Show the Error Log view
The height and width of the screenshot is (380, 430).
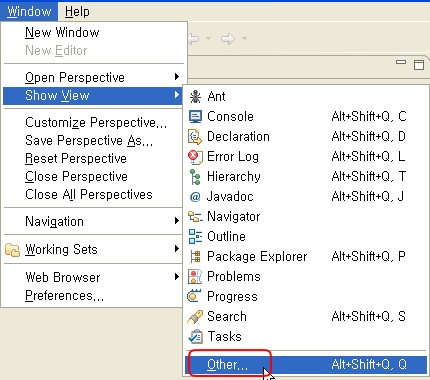[x=306, y=157]
